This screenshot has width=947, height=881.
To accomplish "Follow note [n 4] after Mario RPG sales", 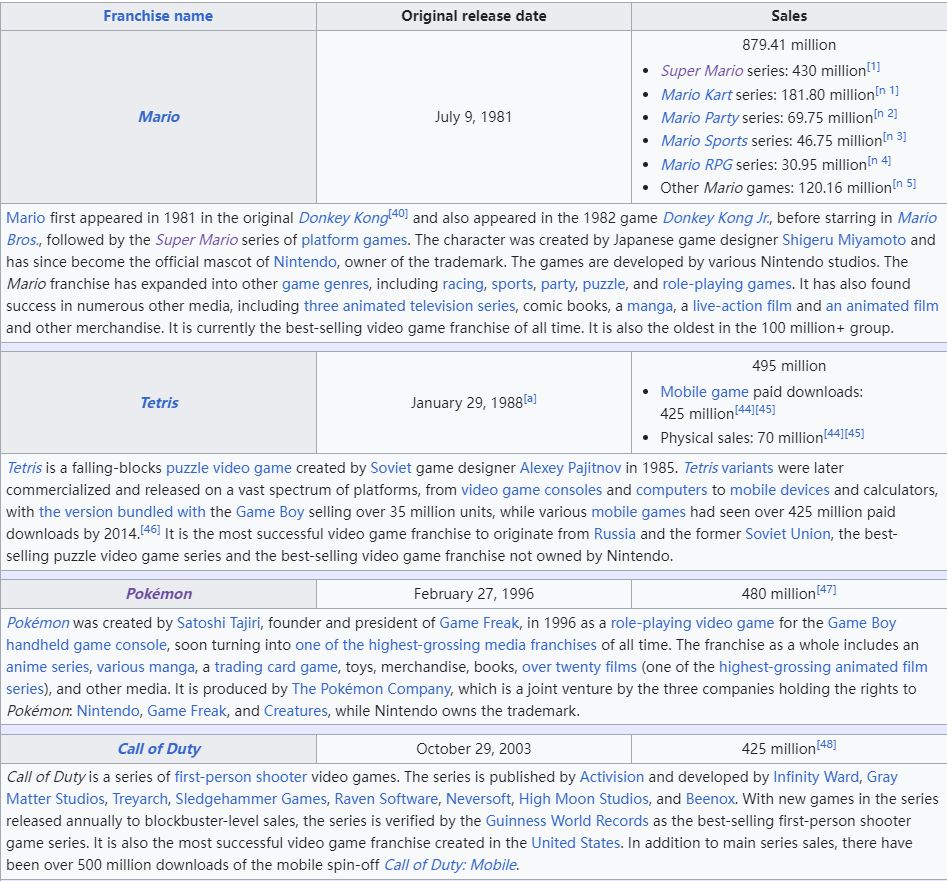I will 879,160.
